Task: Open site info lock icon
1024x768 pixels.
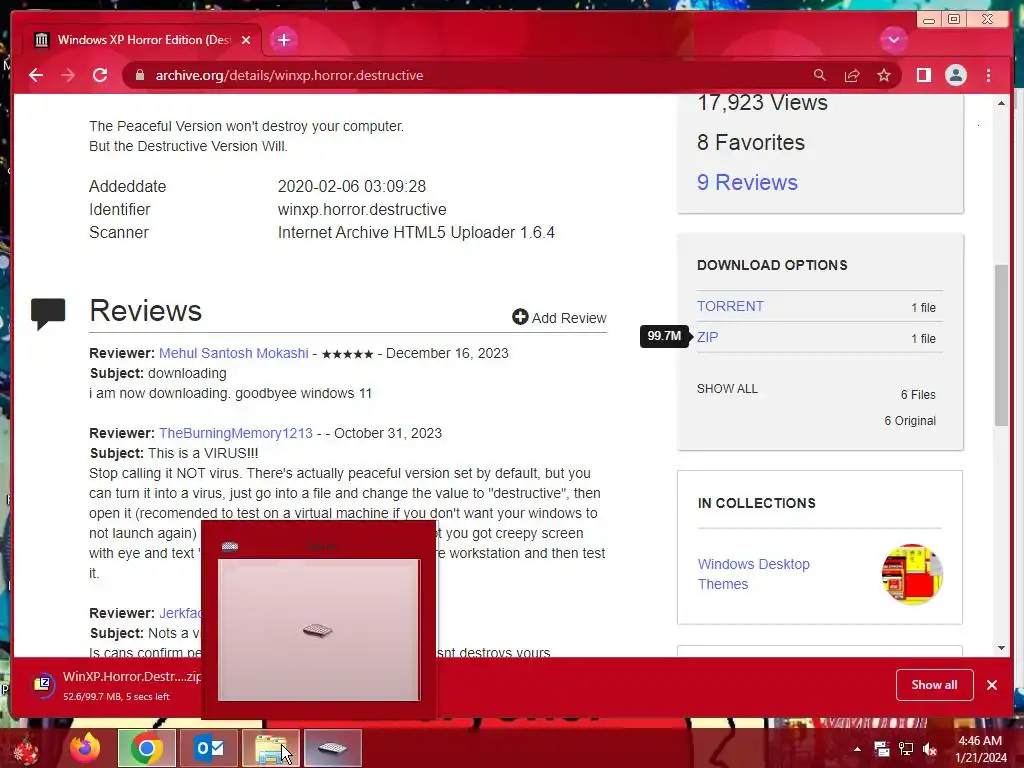Action: 140,75
